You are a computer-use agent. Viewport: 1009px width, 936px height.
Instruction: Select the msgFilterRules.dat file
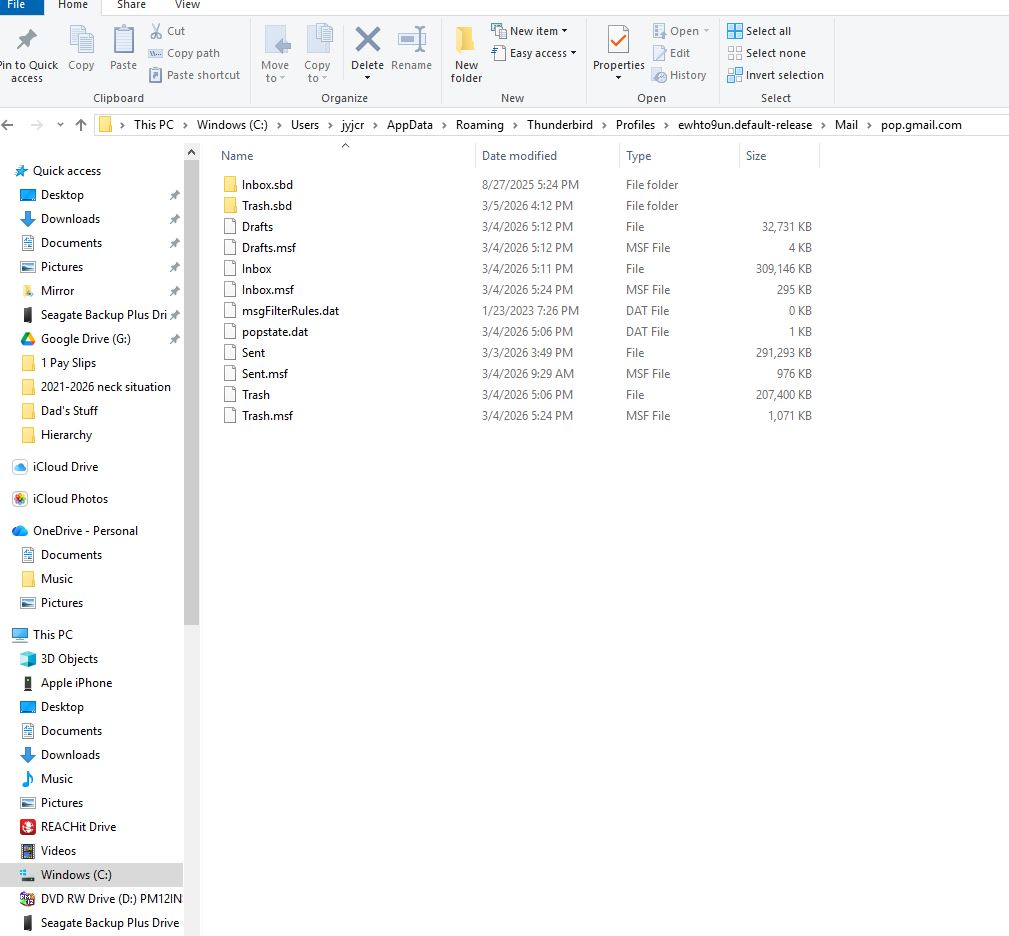coord(290,311)
